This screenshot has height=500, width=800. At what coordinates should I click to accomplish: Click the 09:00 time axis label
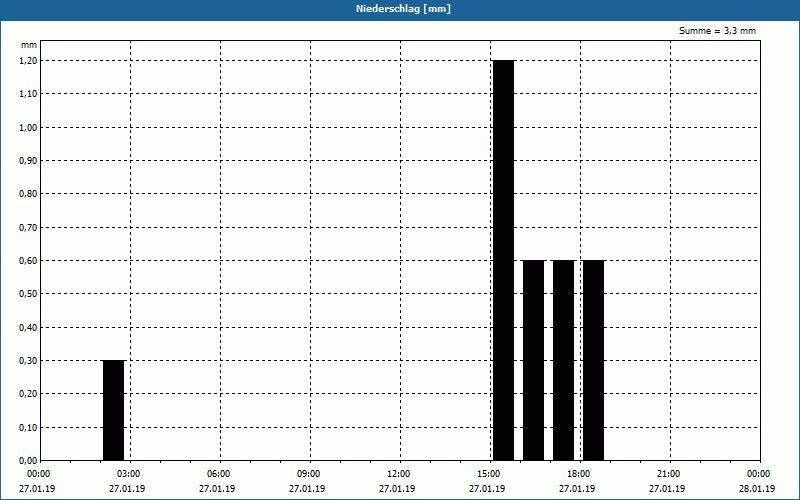tap(309, 474)
